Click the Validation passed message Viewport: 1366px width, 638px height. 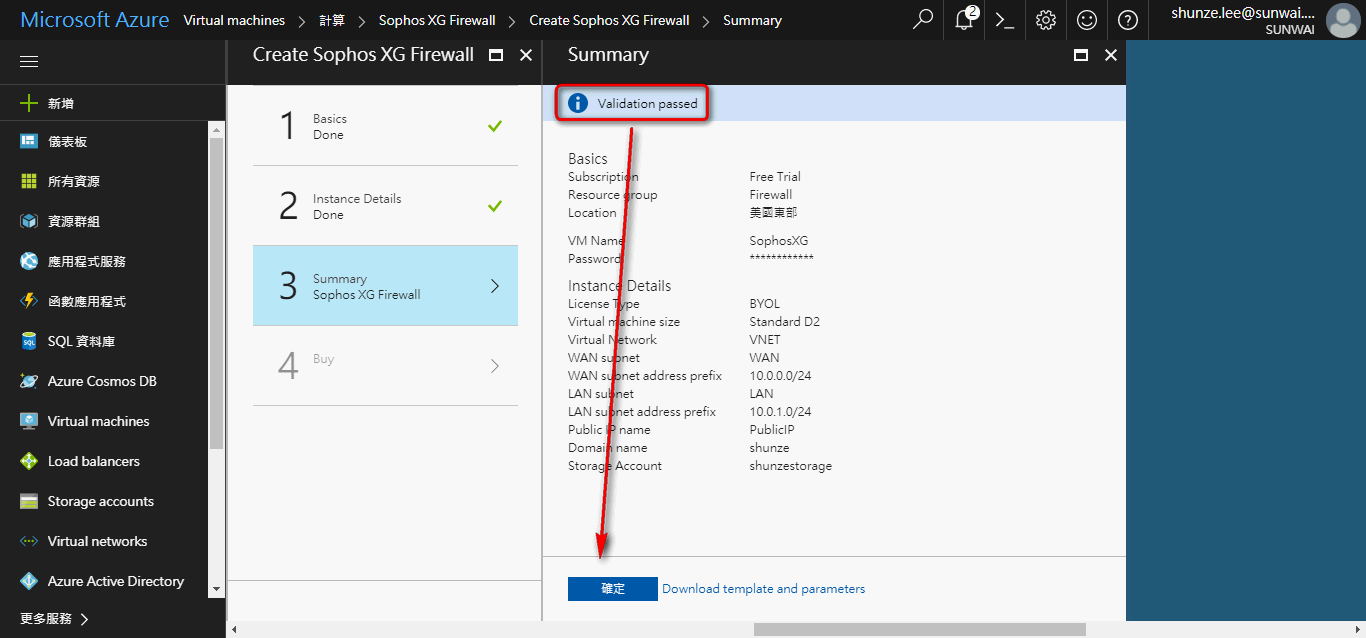647,103
